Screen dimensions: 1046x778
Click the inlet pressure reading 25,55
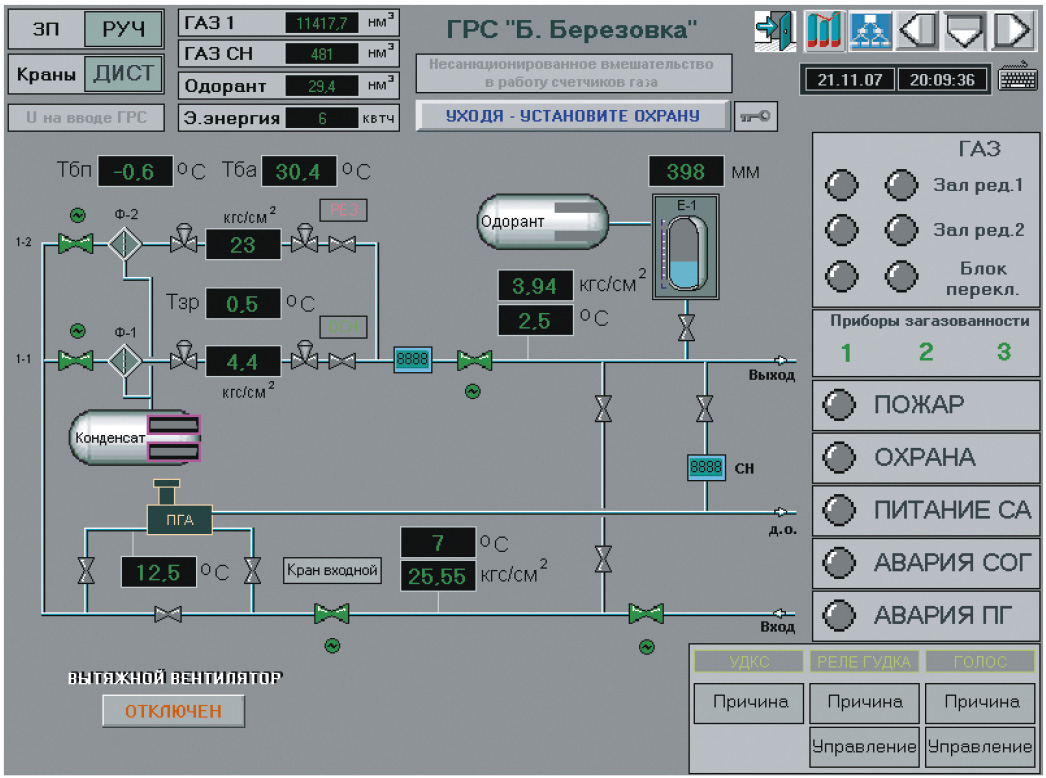[438, 576]
